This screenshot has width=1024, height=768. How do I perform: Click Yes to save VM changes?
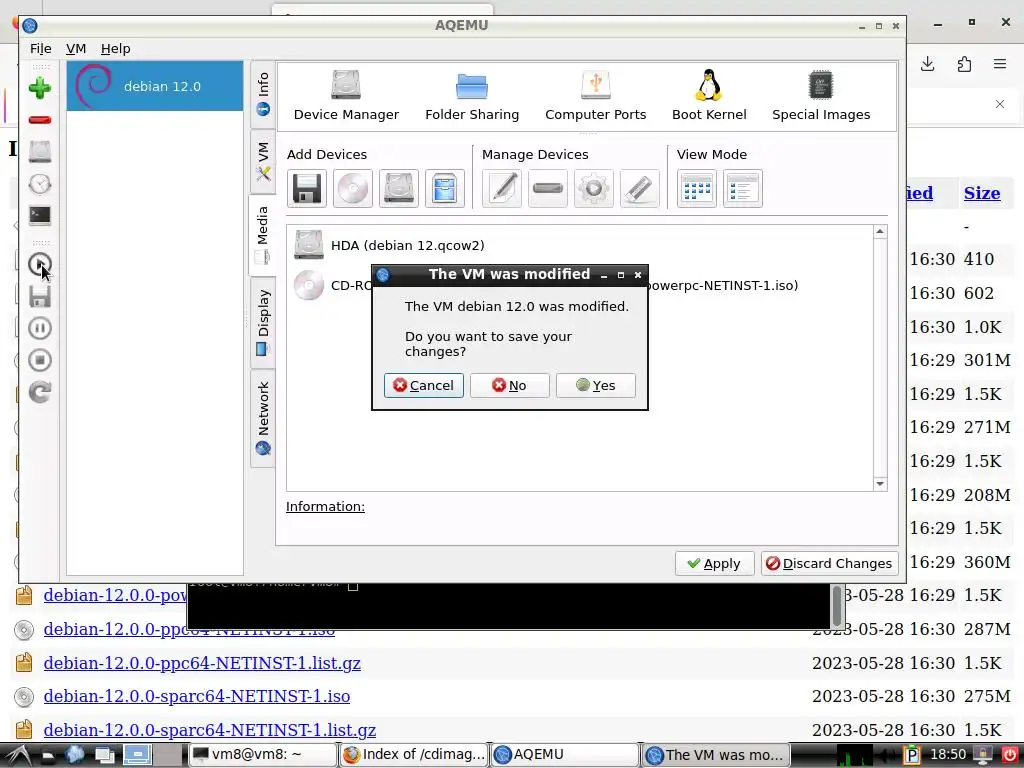coord(596,385)
